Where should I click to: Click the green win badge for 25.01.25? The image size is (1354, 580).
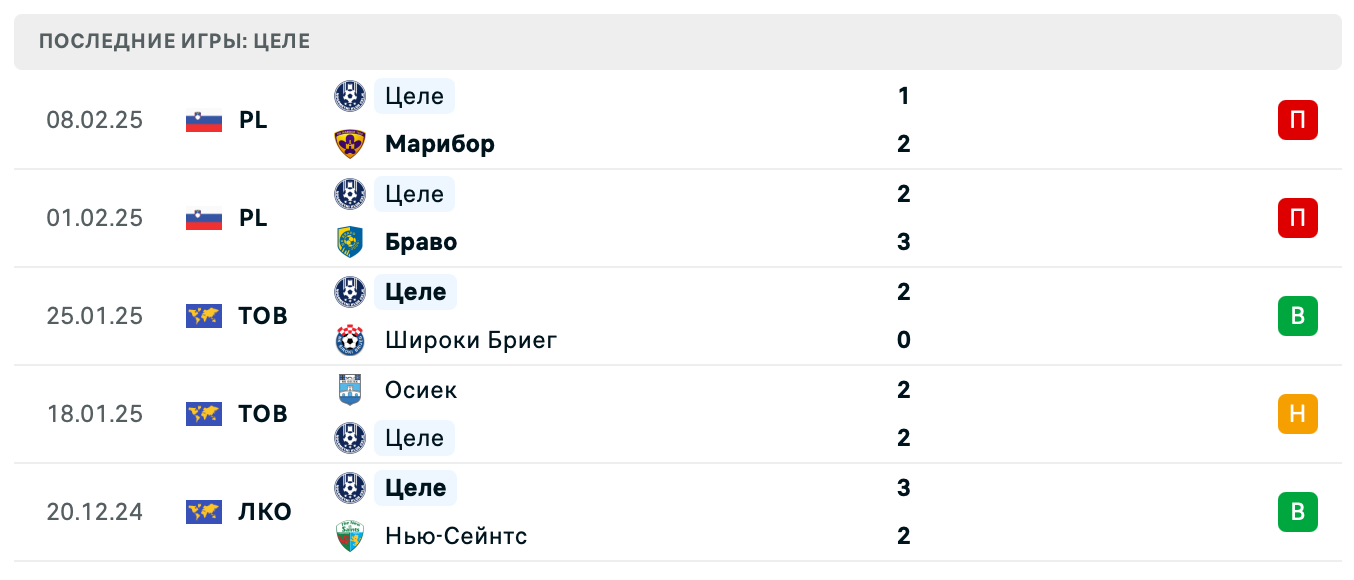click(x=1297, y=316)
